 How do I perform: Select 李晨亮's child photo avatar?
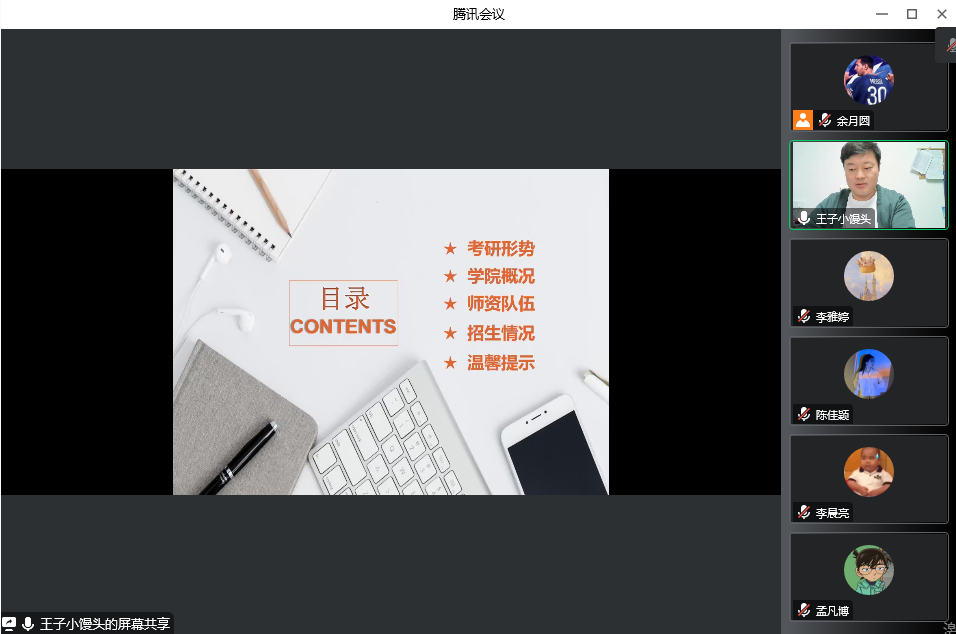pyautogui.click(x=868, y=472)
